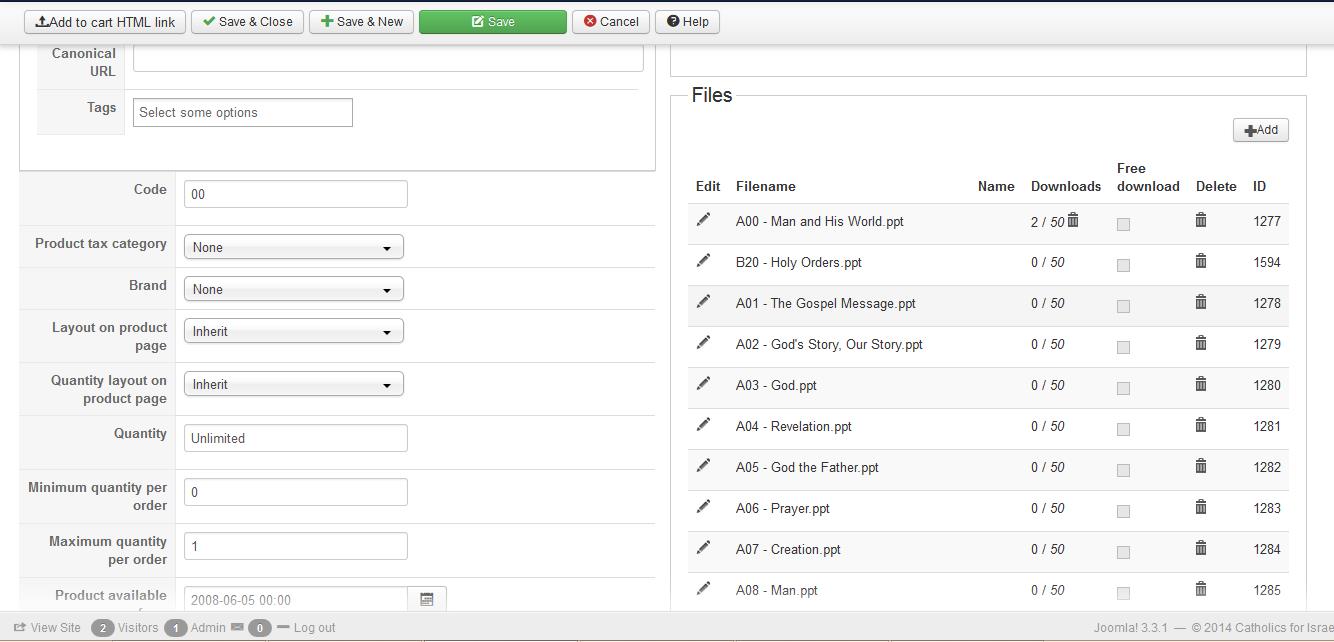Click the Add button in Files section
Screen dimensions: 1334x642
[1260, 130]
